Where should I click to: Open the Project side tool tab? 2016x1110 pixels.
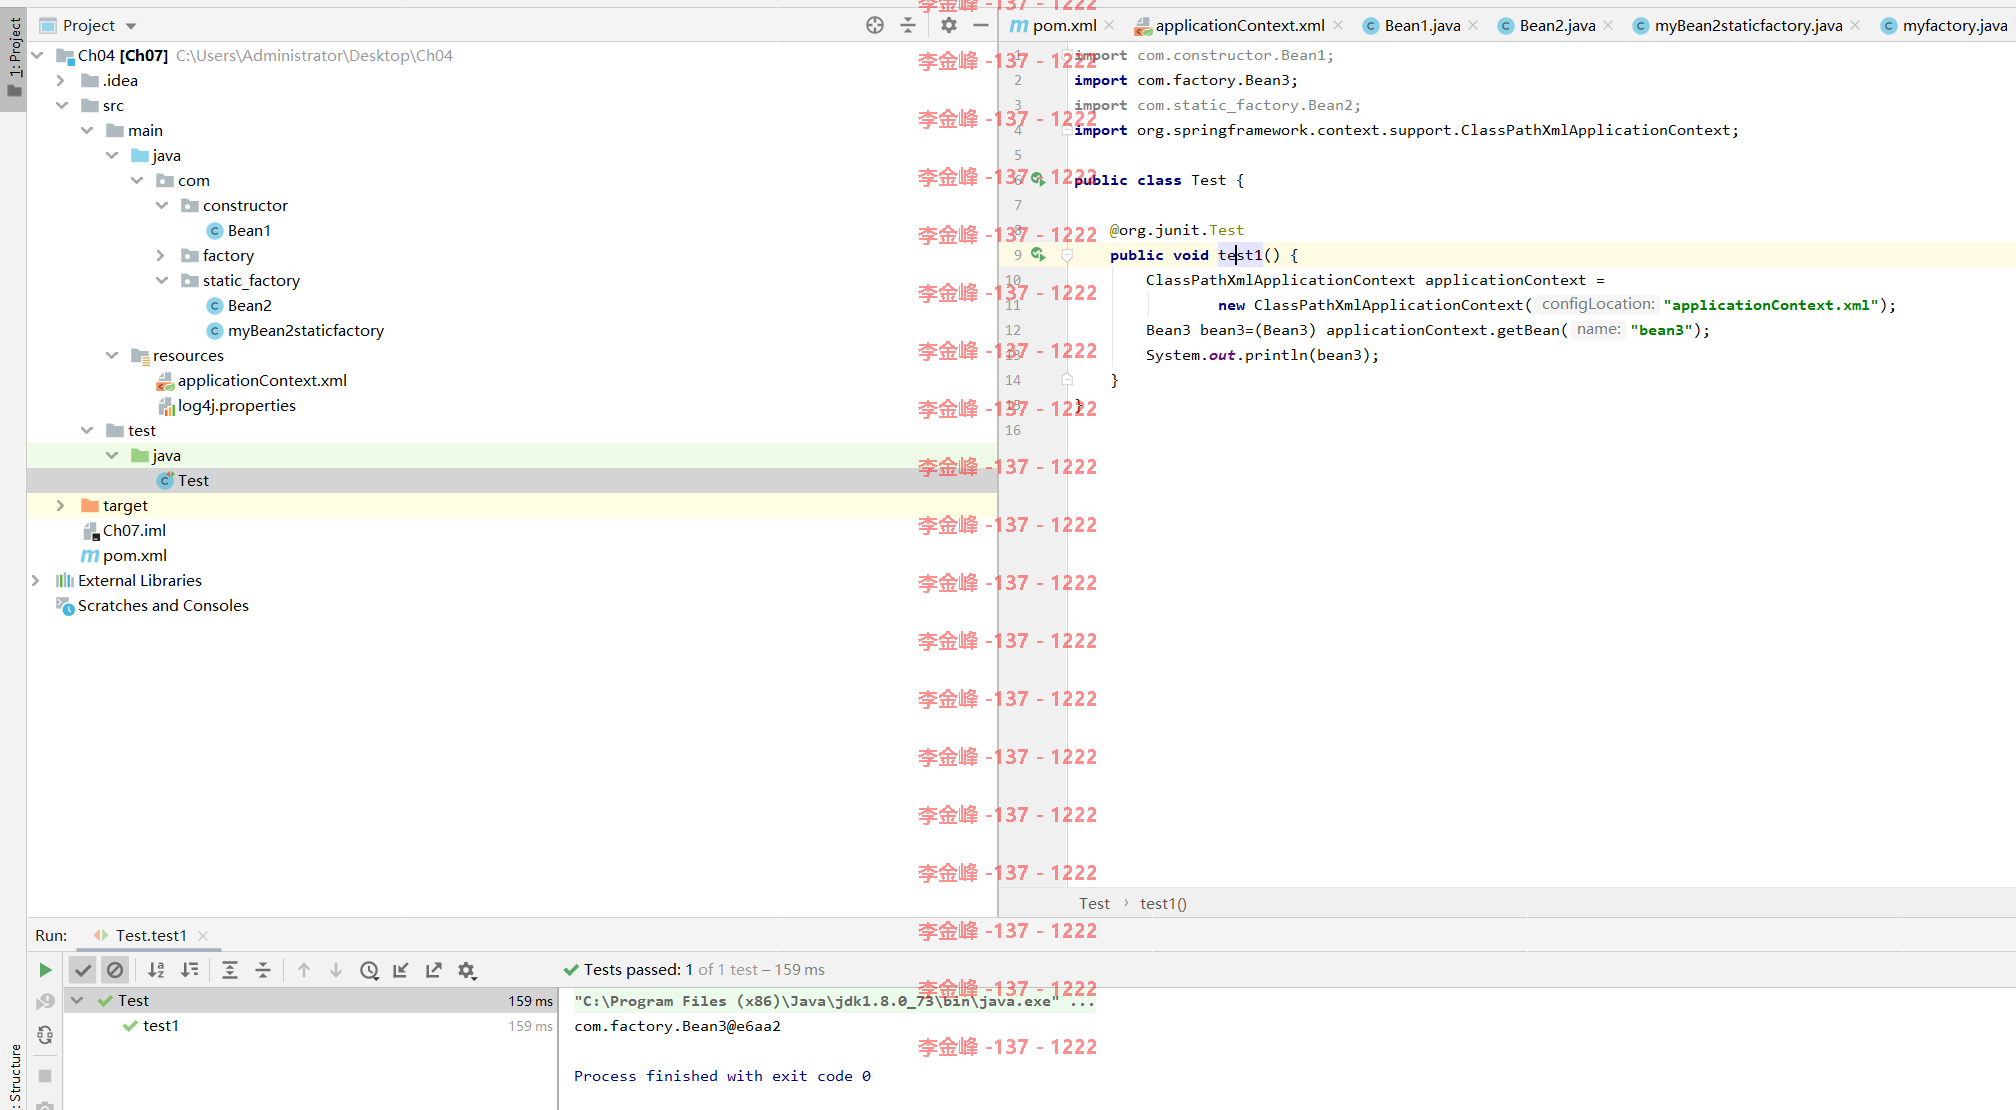[x=13, y=56]
